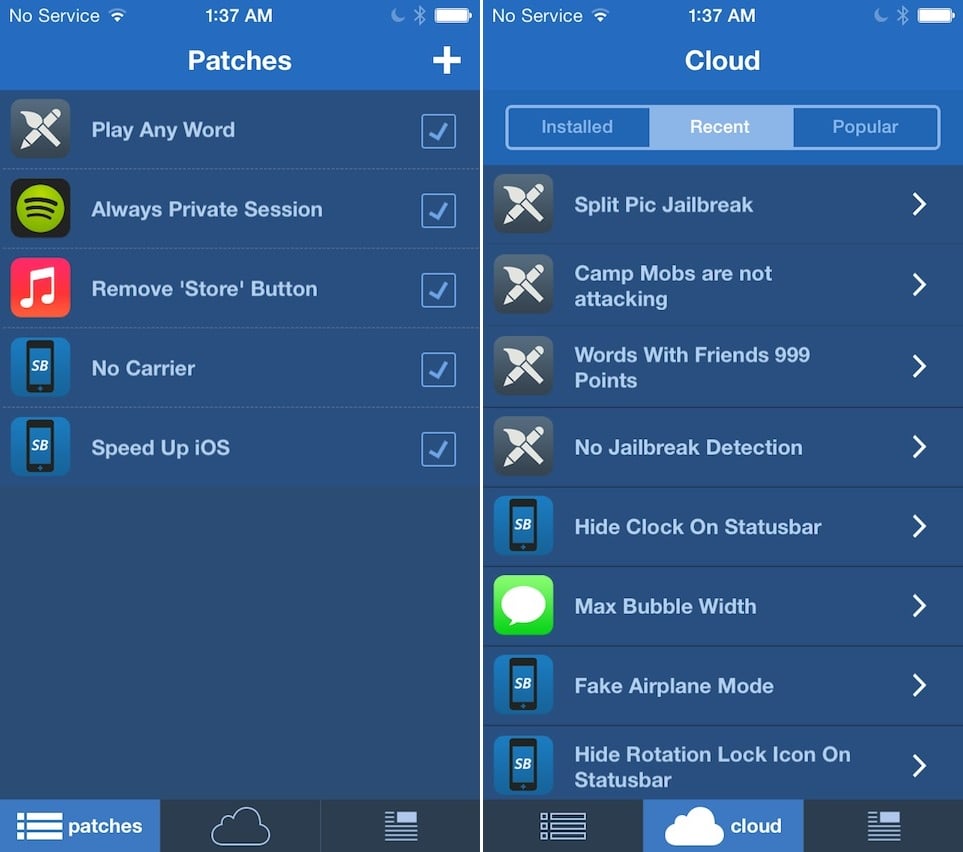Select the cloud tab in Cloud screen

pyautogui.click(x=723, y=826)
